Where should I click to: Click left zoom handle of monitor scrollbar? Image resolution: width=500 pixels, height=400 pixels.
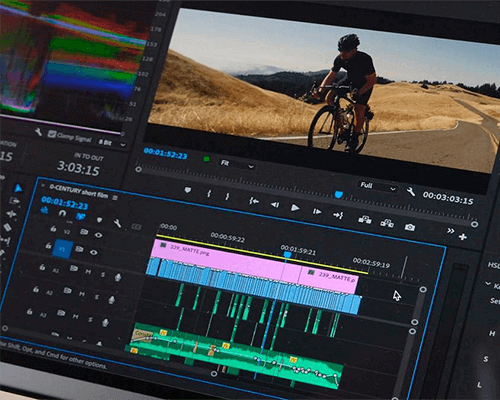tap(138, 169)
